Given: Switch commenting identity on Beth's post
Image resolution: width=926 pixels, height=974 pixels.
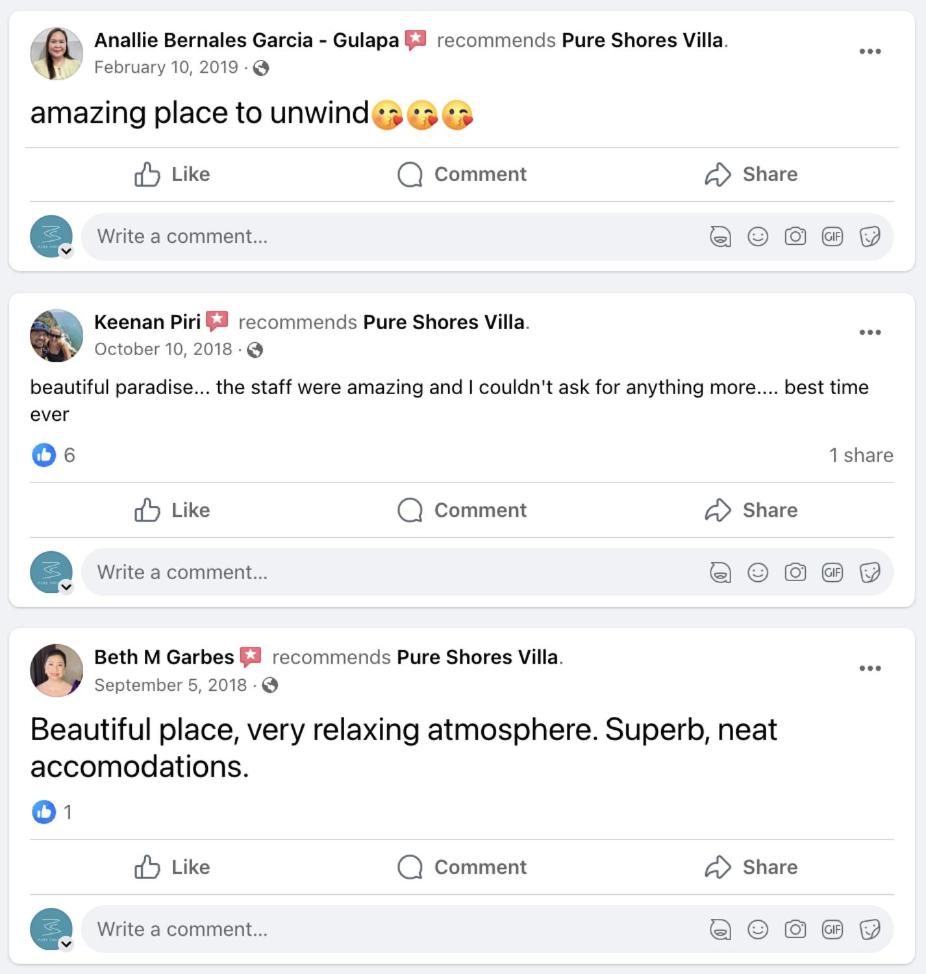Looking at the screenshot, I should (66, 944).
